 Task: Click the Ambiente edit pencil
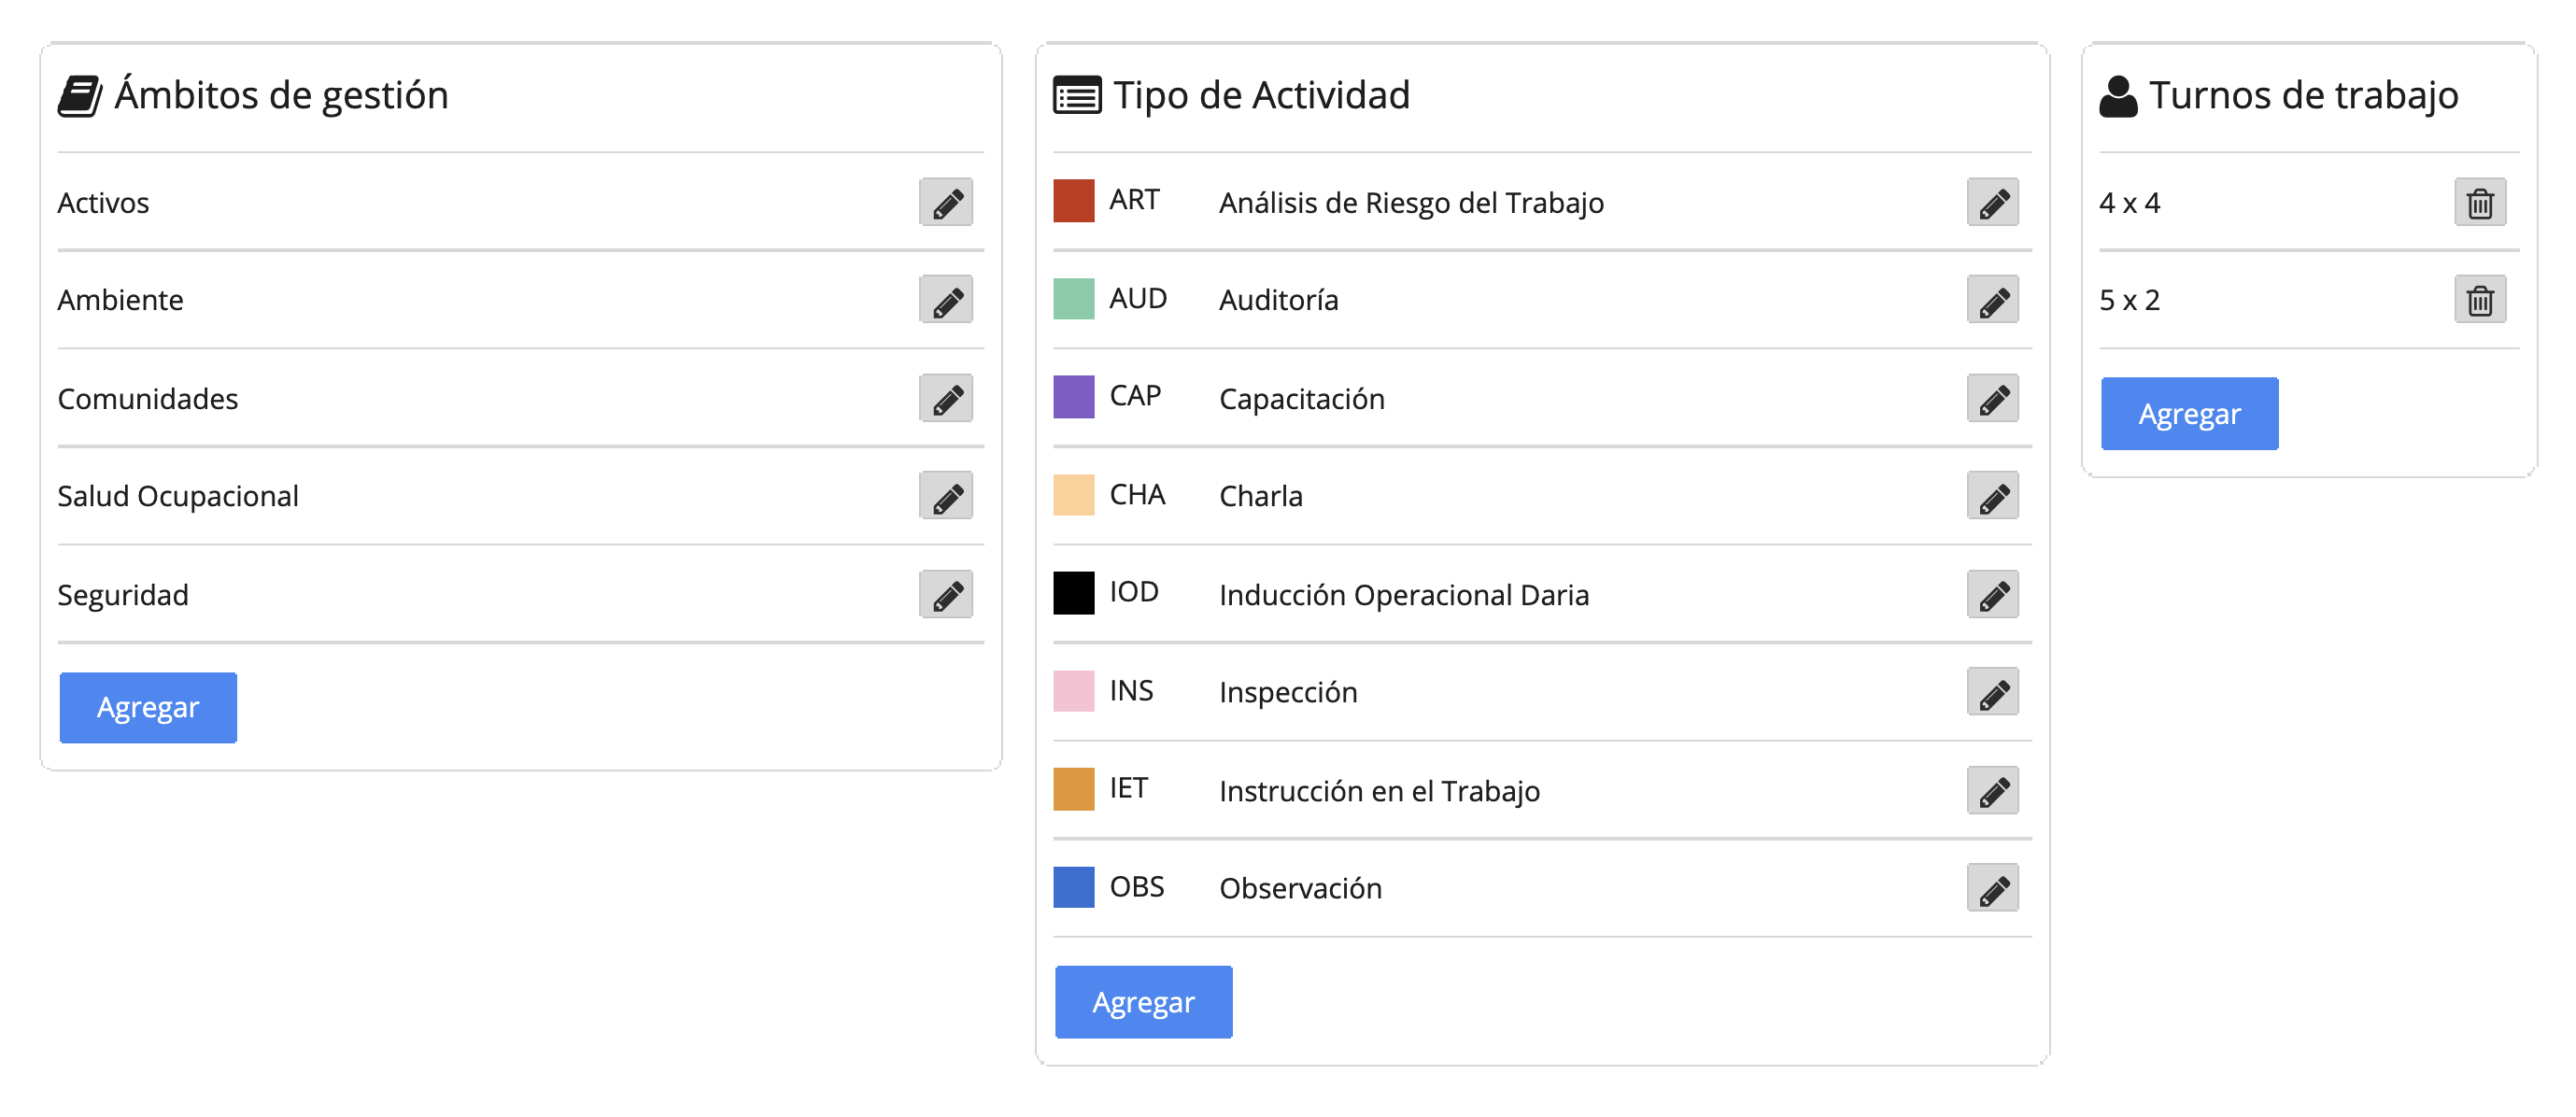[x=946, y=300]
